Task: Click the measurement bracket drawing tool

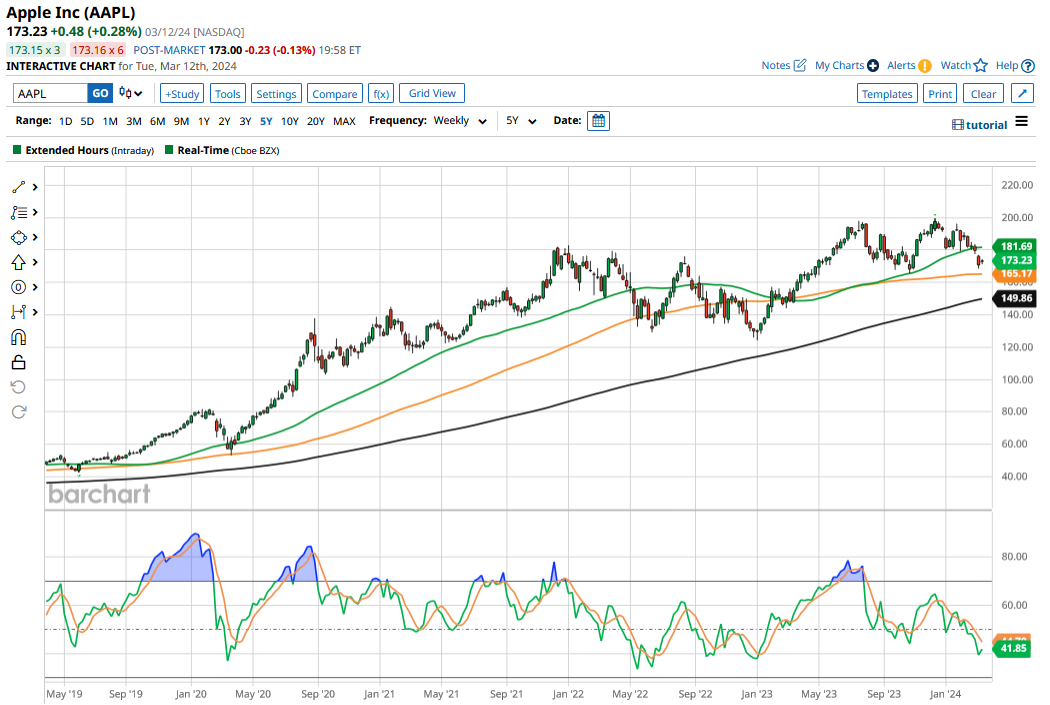Action: pos(18,312)
